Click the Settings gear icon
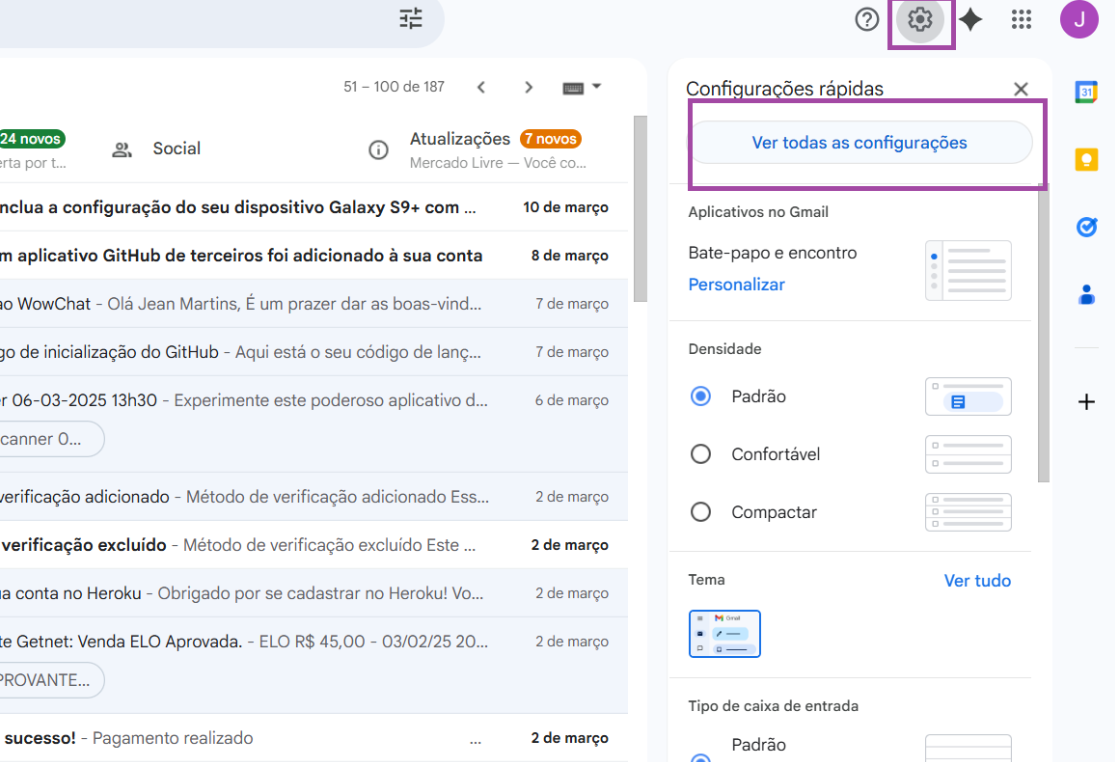Screen dimensions: 1115x762 click(920, 19)
